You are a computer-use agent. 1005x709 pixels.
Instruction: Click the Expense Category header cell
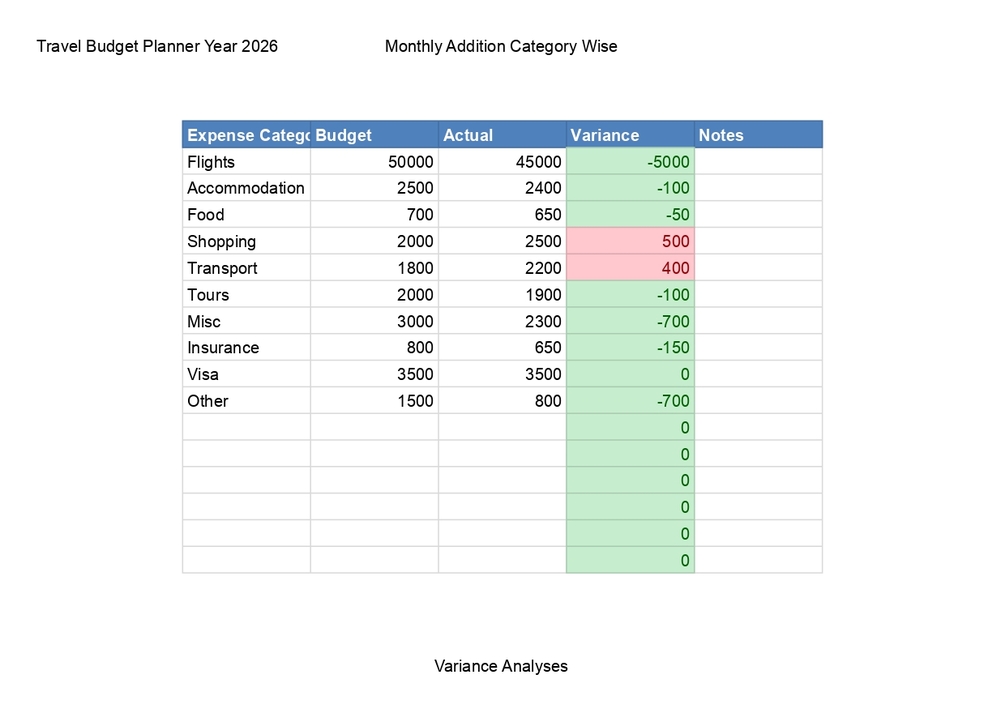click(x=246, y=135)
